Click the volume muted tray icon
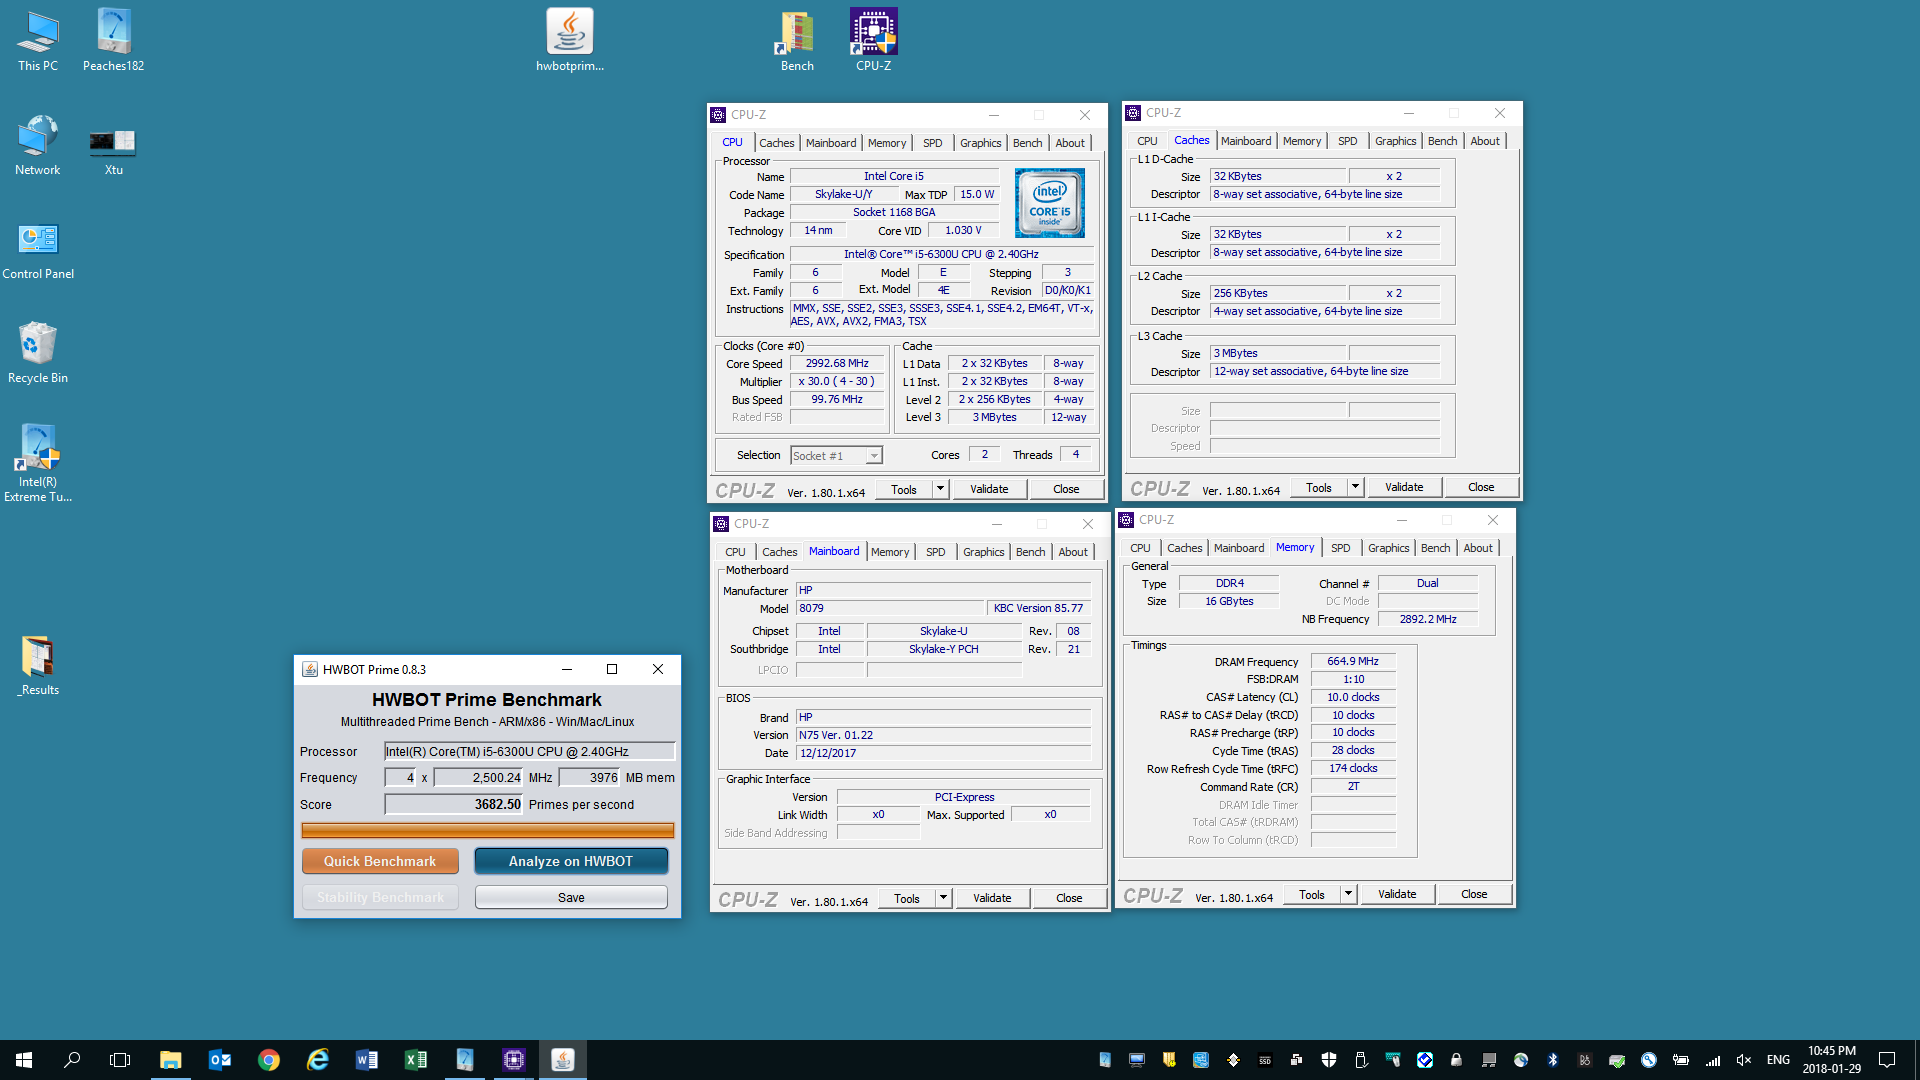The height and width of the screenshot is (1080, 1920). point(1744,1060)
